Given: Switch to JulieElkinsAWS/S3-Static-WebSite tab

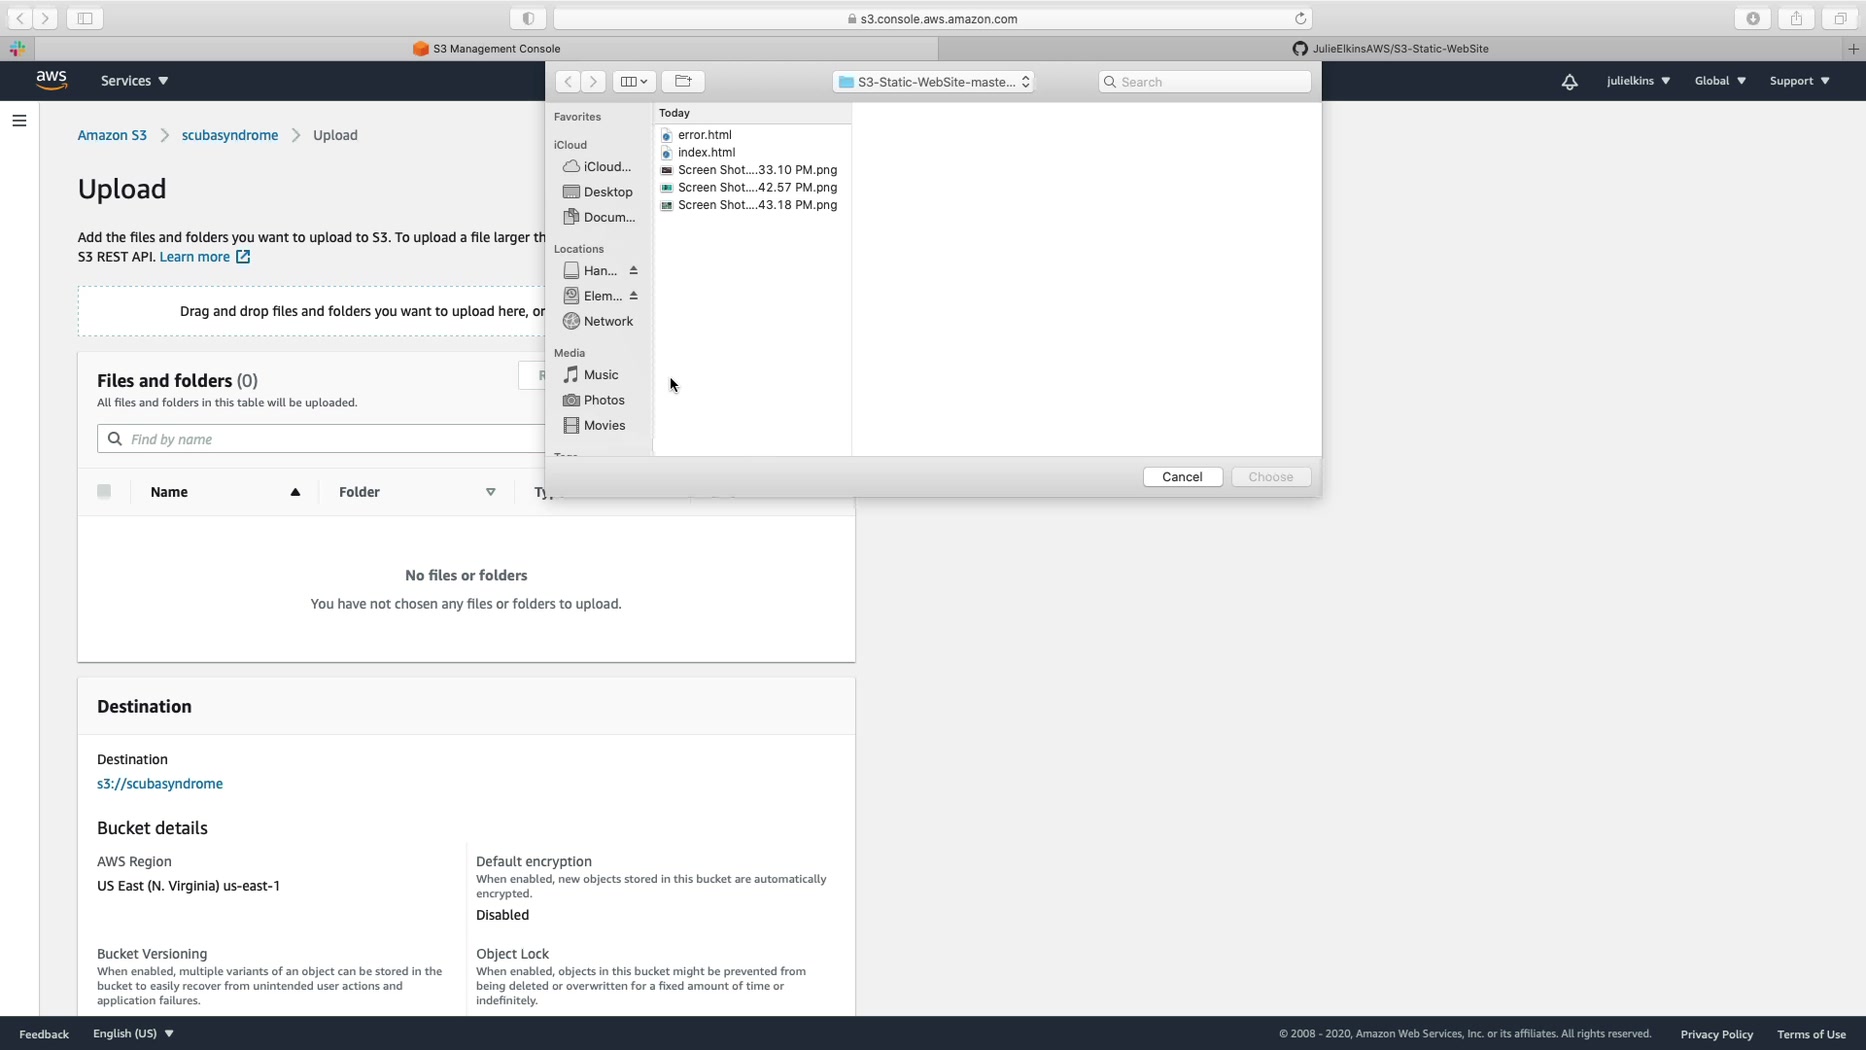Looking at the screenshot, I should [1391, 48].
